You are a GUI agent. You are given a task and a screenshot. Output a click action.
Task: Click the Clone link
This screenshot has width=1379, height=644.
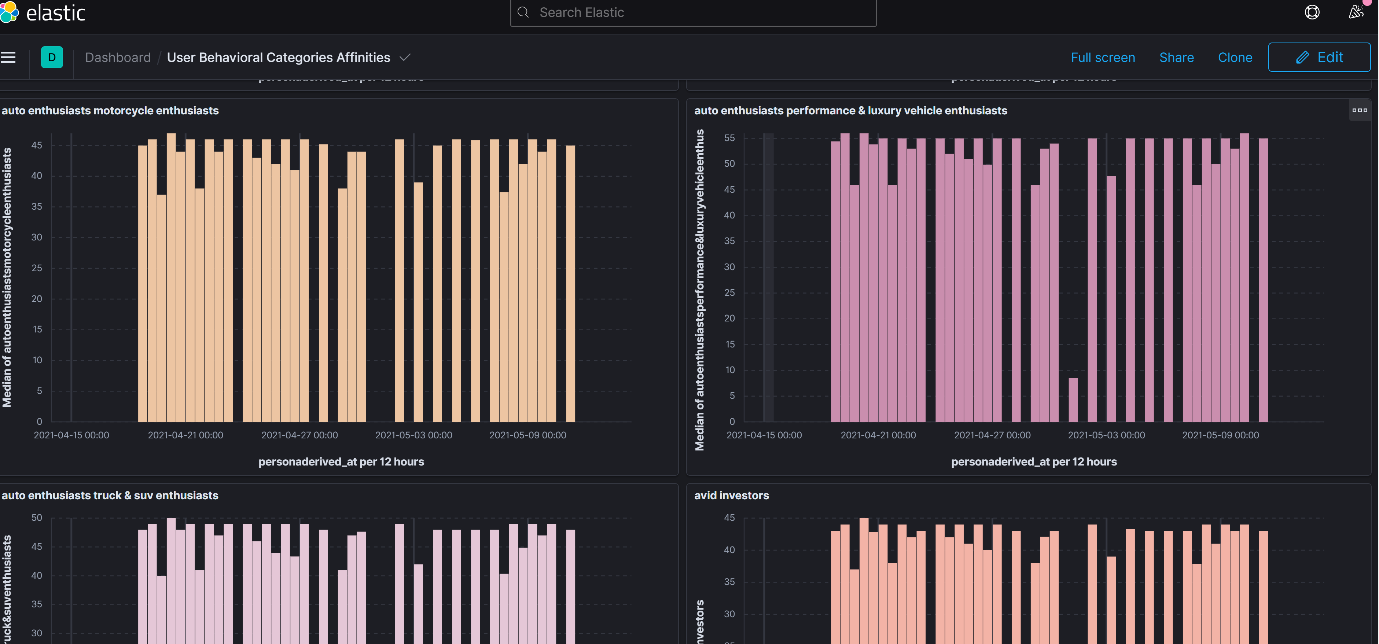pyautogui.click(x=1234, y=57)
